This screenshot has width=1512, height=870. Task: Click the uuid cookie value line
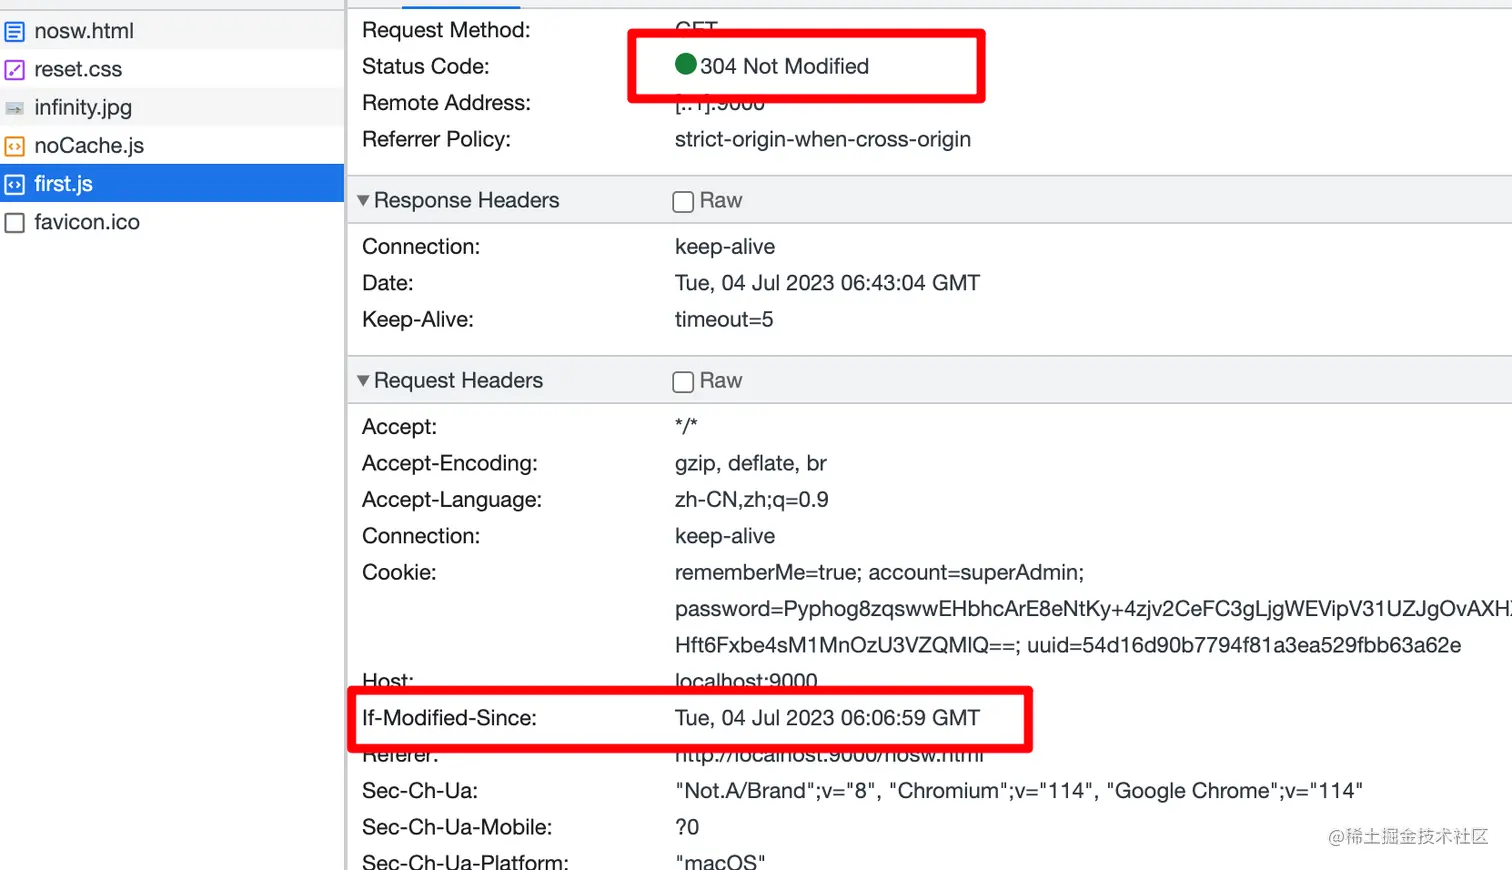1068,645
